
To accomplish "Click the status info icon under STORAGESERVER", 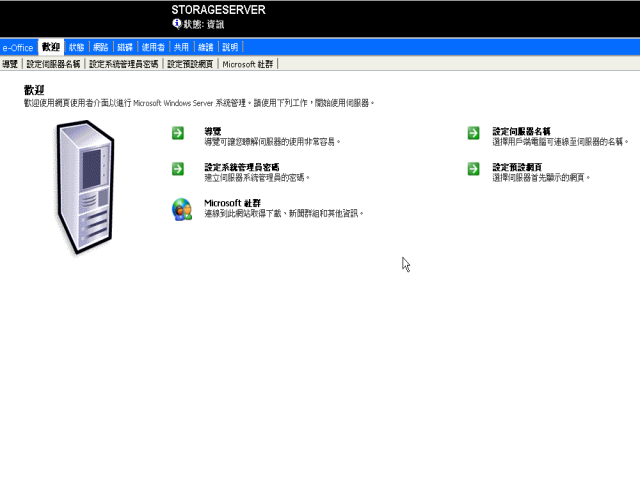I will [177, 24].
